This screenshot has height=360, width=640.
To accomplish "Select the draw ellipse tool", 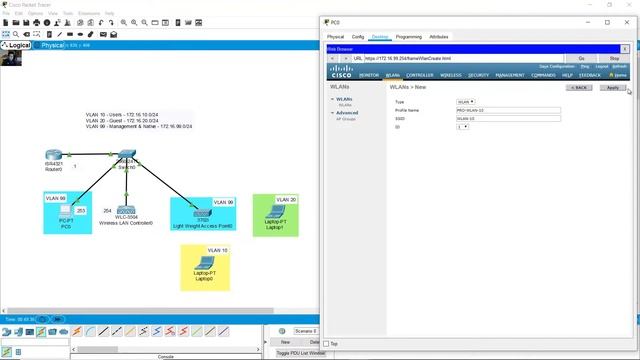I will (x=80, y=34).
